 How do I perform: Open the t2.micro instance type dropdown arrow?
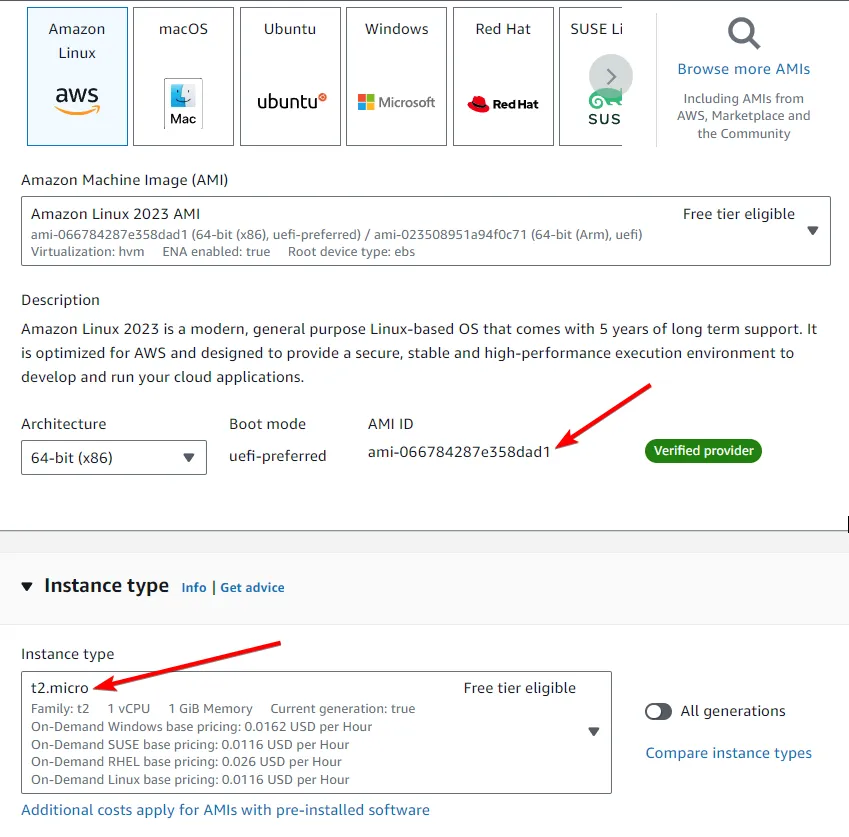[x=593, y=730]
